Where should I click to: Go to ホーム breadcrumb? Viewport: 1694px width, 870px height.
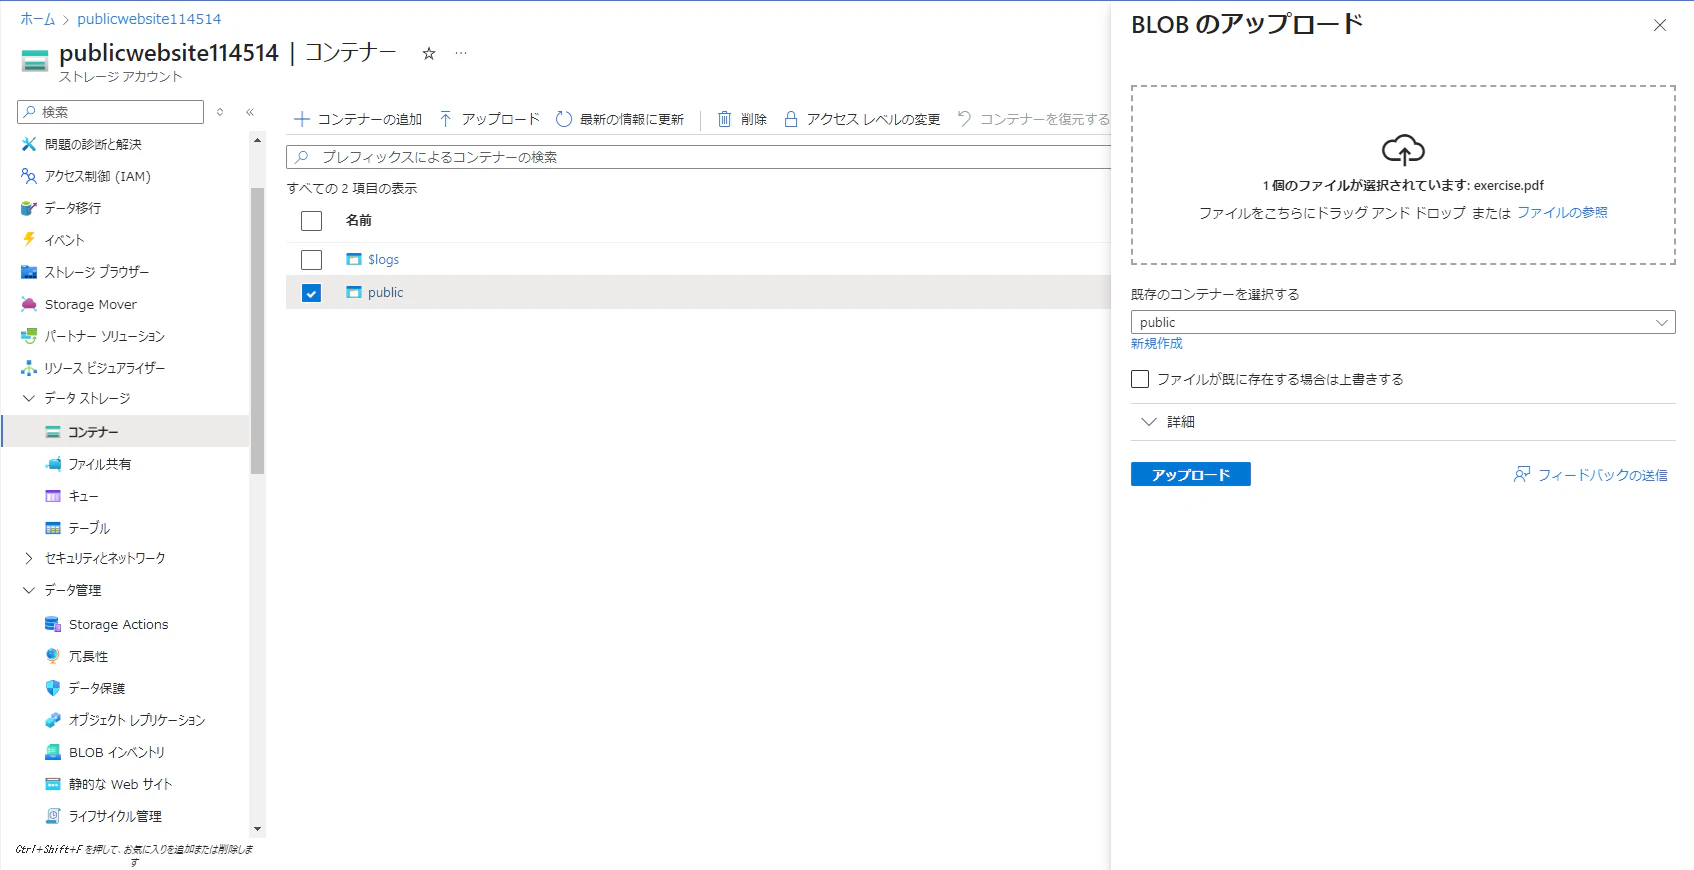(38, 19)
